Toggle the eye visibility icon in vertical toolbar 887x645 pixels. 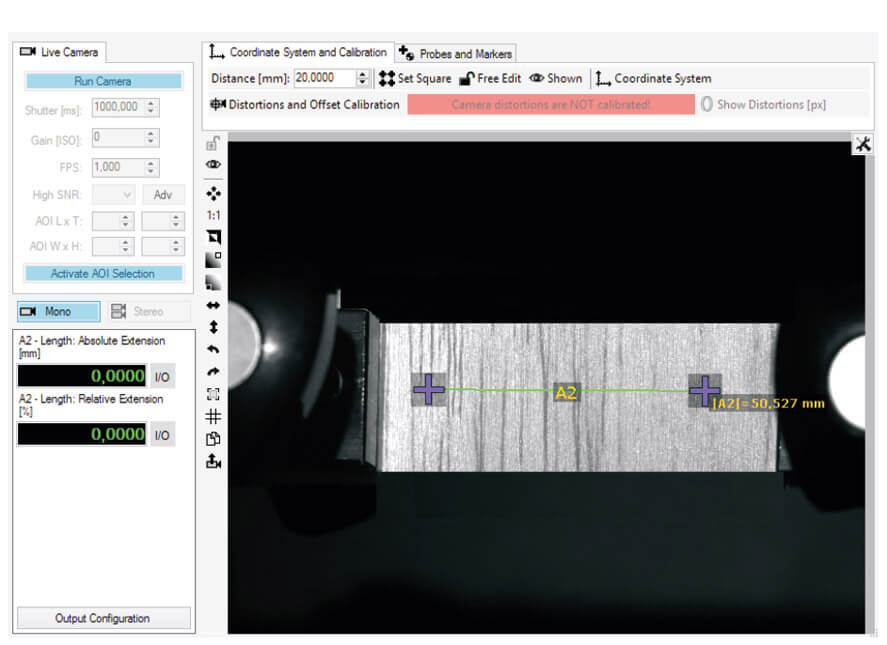click(x=213, y=165)
